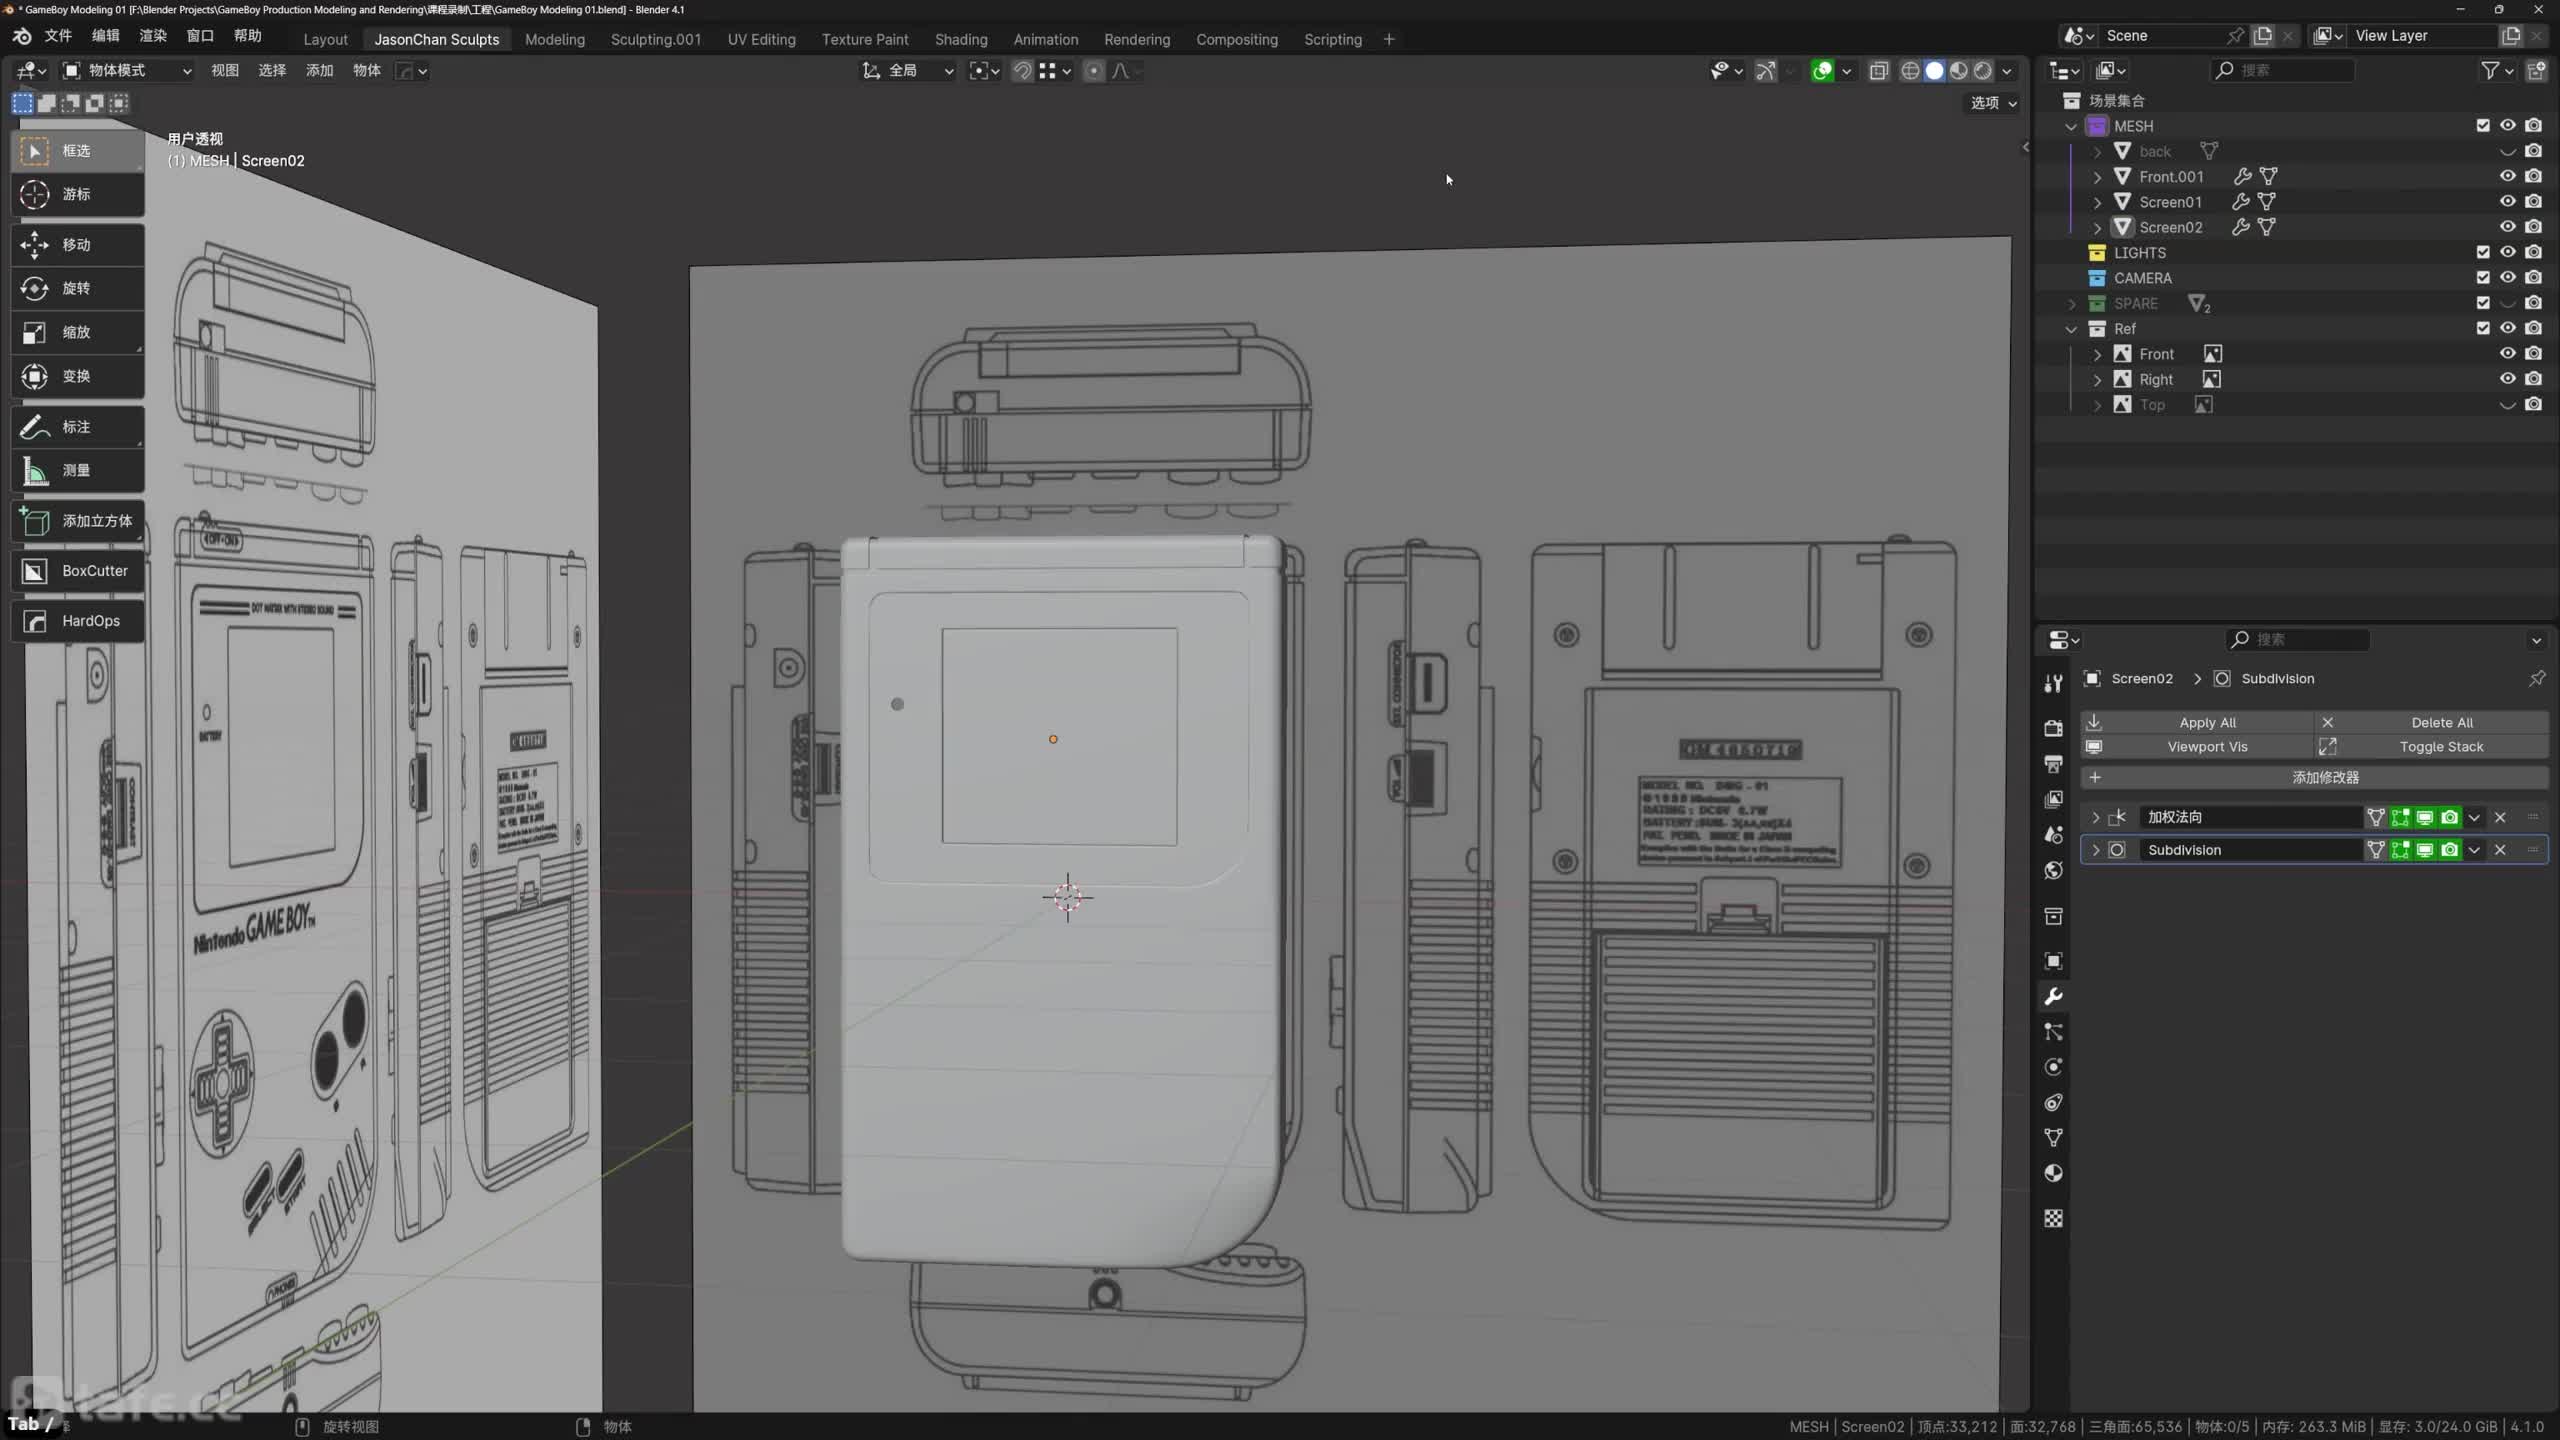The image size is (2560, 1440).
Task: Select the Rotate (旋转) tool
Action: point(78,289)
